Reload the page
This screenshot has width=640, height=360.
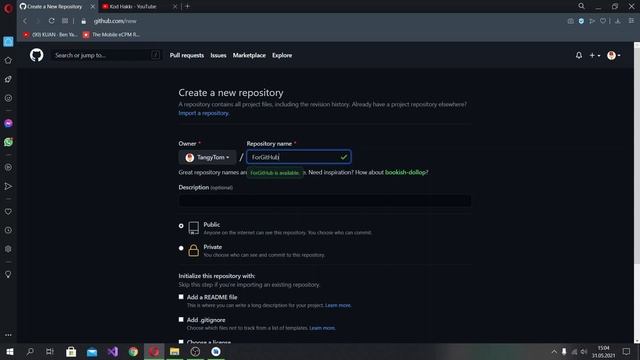(51, 21)
